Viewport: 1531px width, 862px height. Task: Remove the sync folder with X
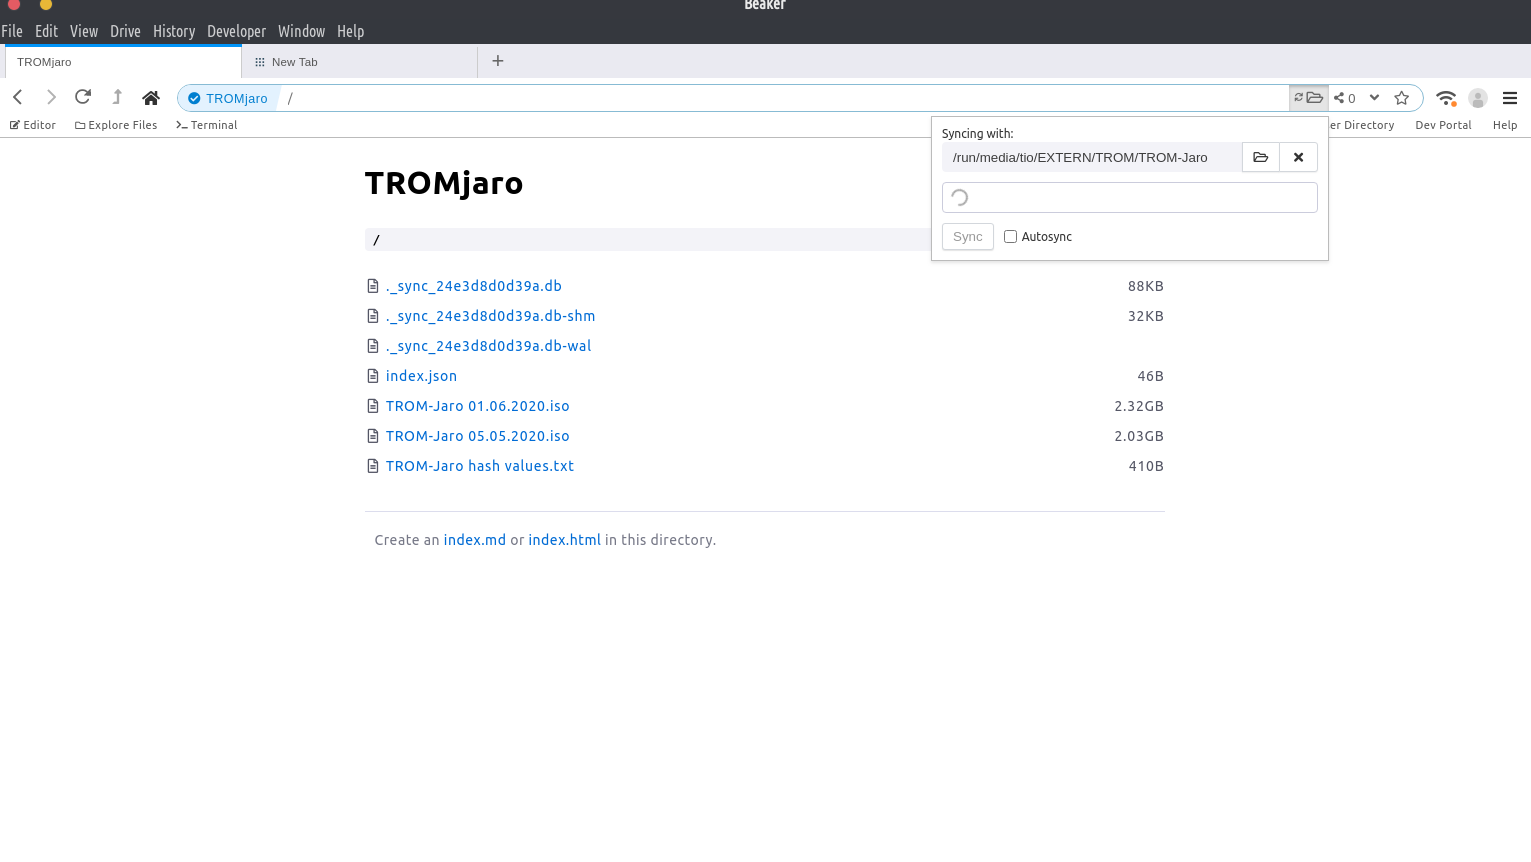pos(1298,157)
